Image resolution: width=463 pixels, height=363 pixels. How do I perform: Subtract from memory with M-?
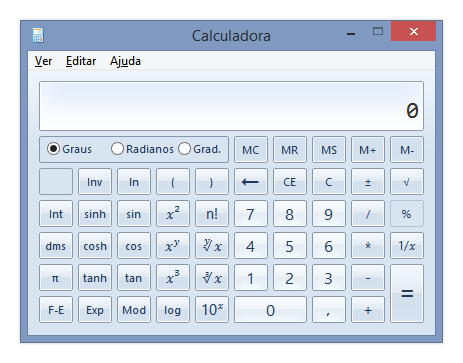coord(407,150)
